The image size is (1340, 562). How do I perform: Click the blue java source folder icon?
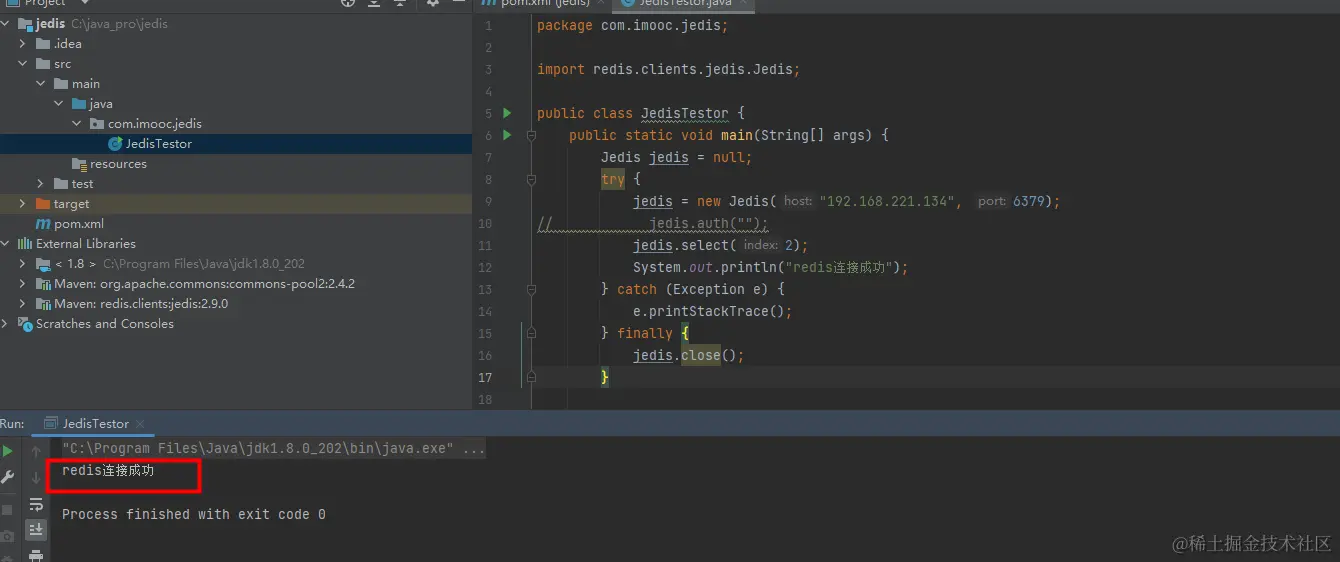(x=79, y=104)
